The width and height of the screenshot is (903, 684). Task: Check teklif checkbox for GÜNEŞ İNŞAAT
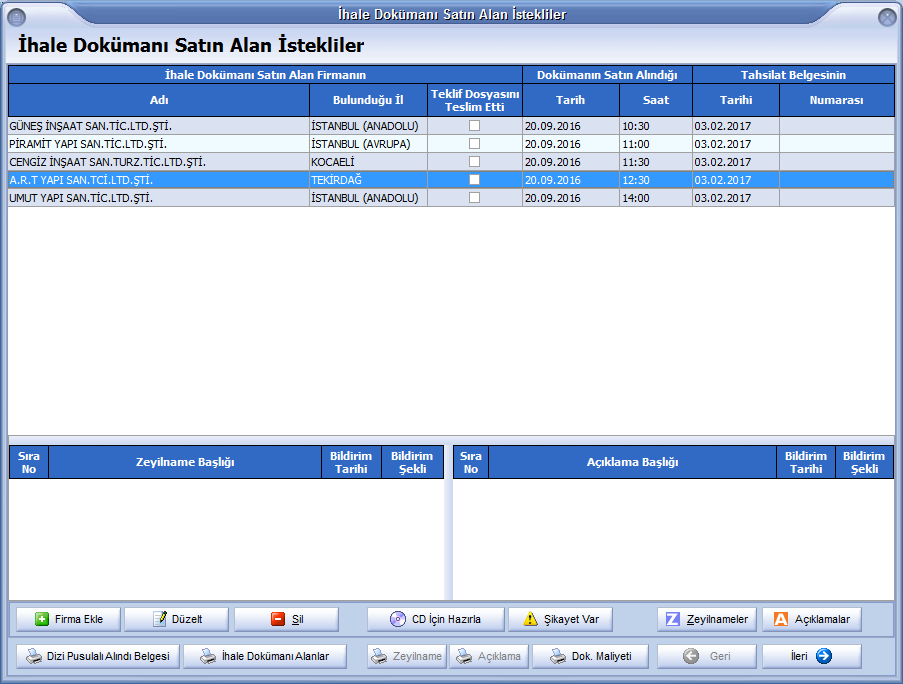475,126
